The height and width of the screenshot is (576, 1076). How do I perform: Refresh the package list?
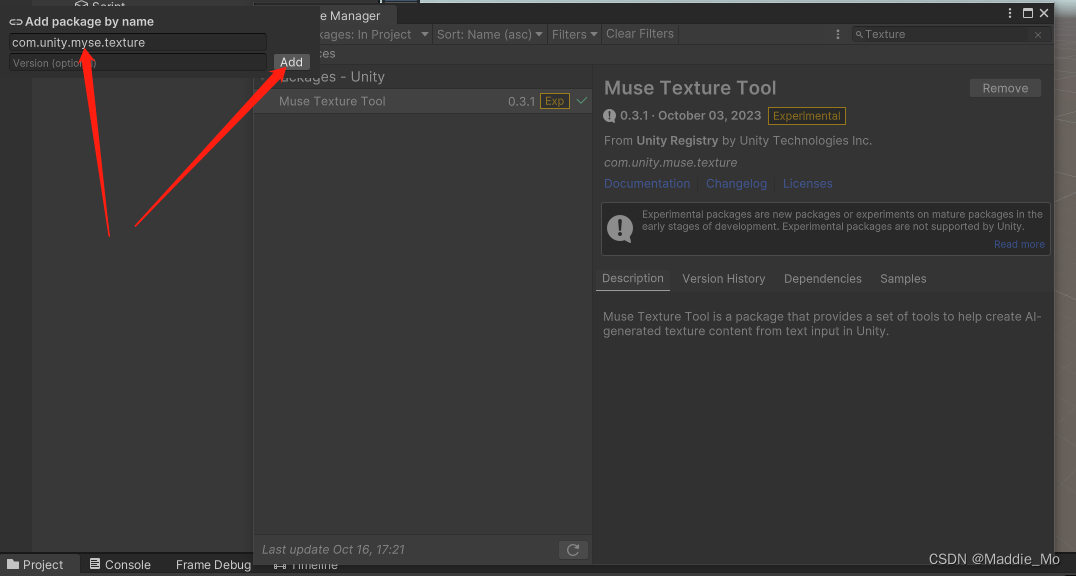(x=573, y=550)
